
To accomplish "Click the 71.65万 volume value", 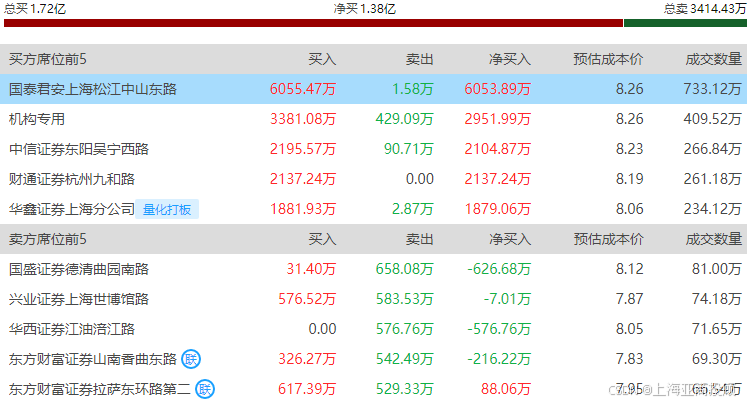I will coord(717,329).
